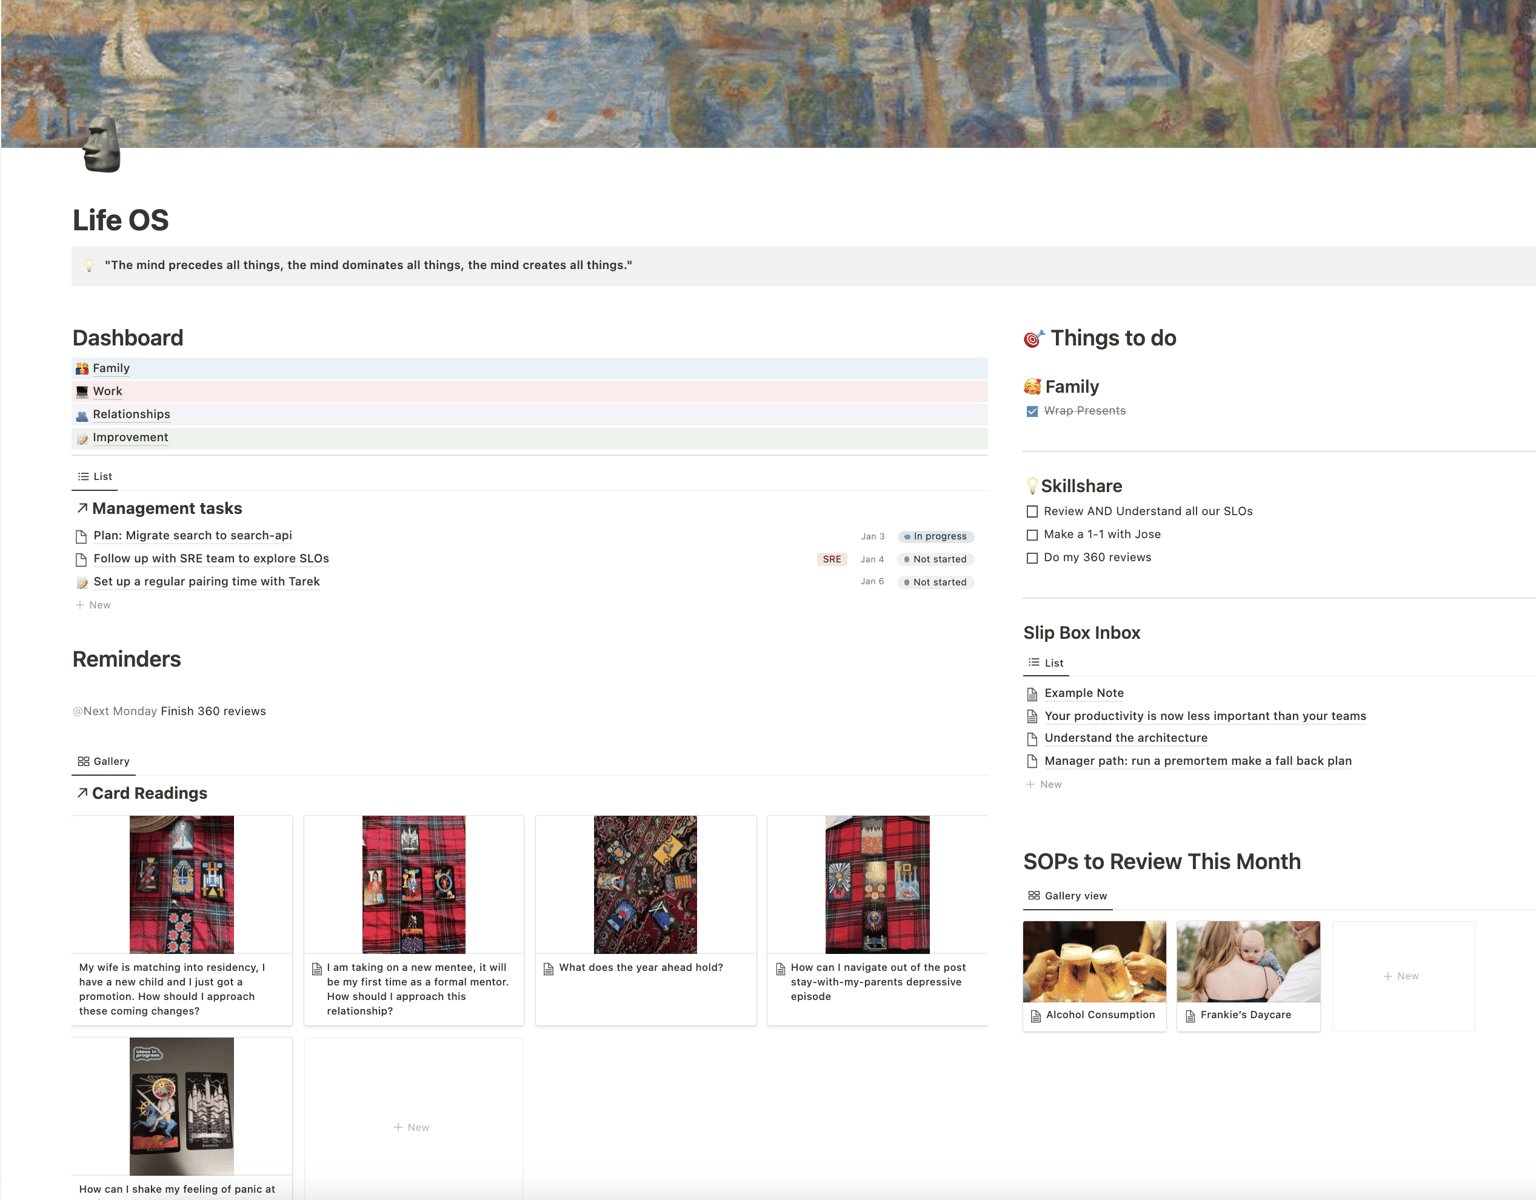Add New card in Card Readings gallery
The image size is (1536, 1200).
tap(413, 1127)
